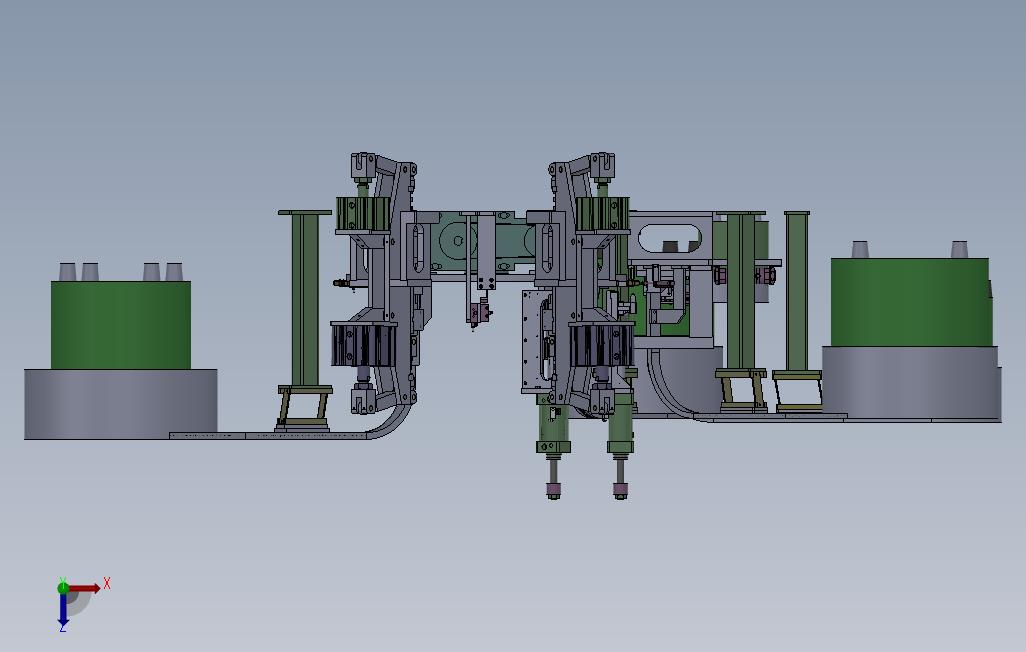The height and width of the screenshot is (652, 1026).
Task: Select the right cylinder rod end at the bottom
Action: (620, 490)
